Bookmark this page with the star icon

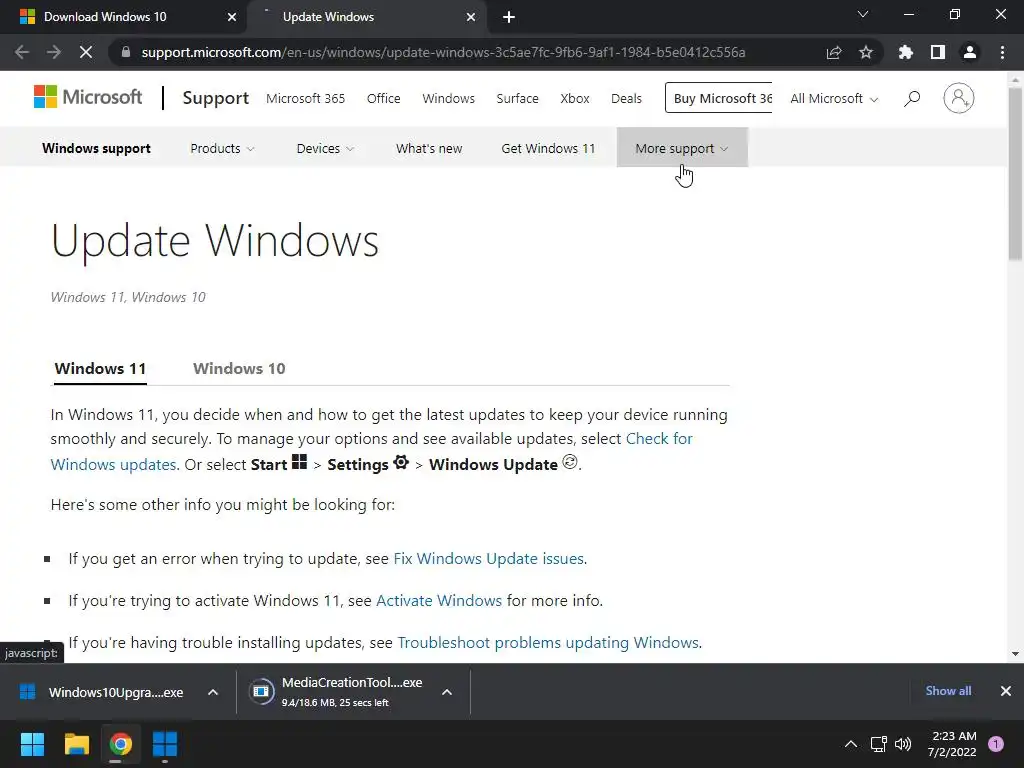pyautogui.click(x=866, y=52)
